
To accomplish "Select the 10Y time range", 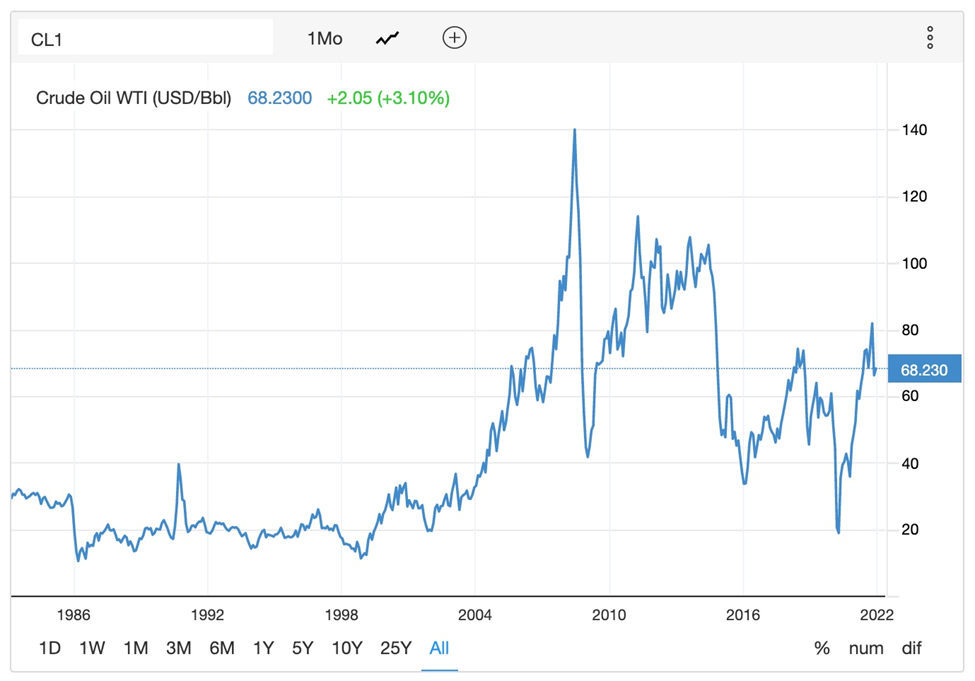I will (x=346, y=648).
